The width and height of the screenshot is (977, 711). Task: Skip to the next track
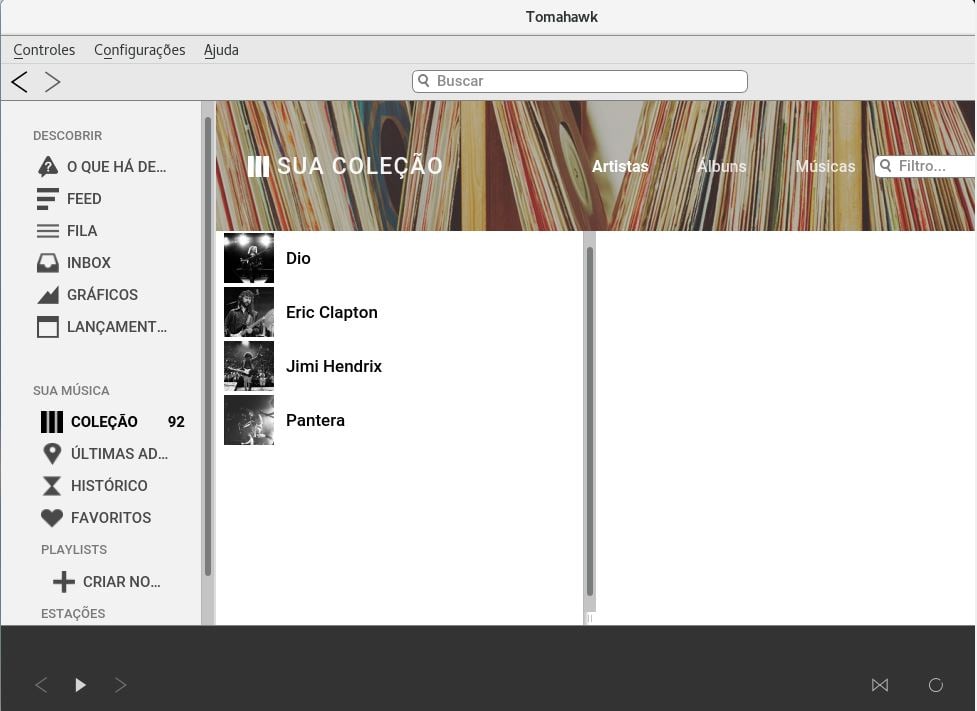point(120,685)
